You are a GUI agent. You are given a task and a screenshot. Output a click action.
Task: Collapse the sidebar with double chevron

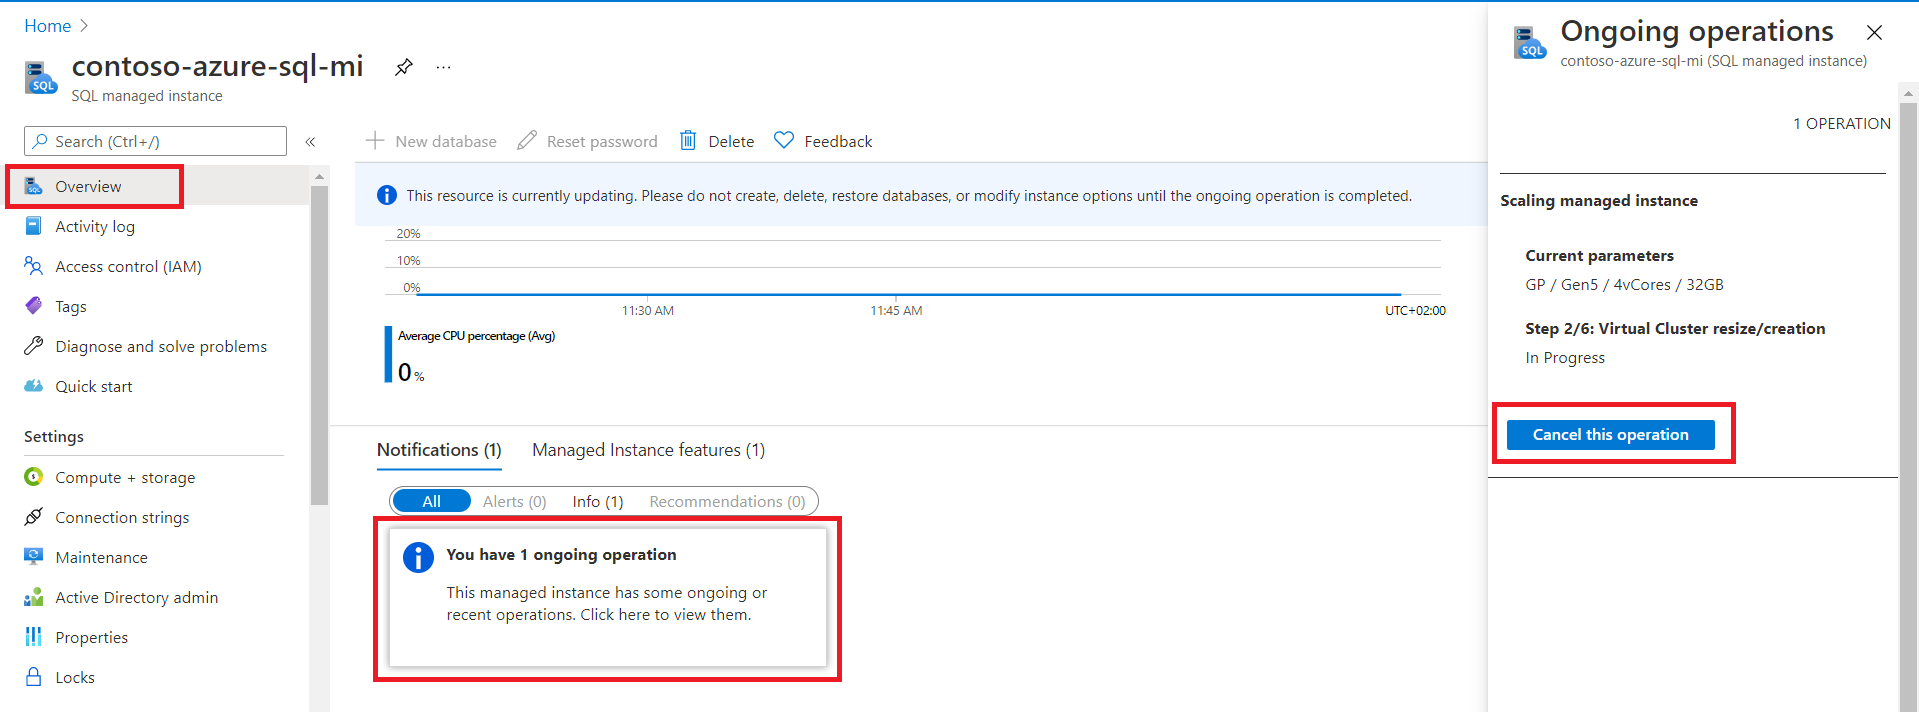(x=310, y=142)
